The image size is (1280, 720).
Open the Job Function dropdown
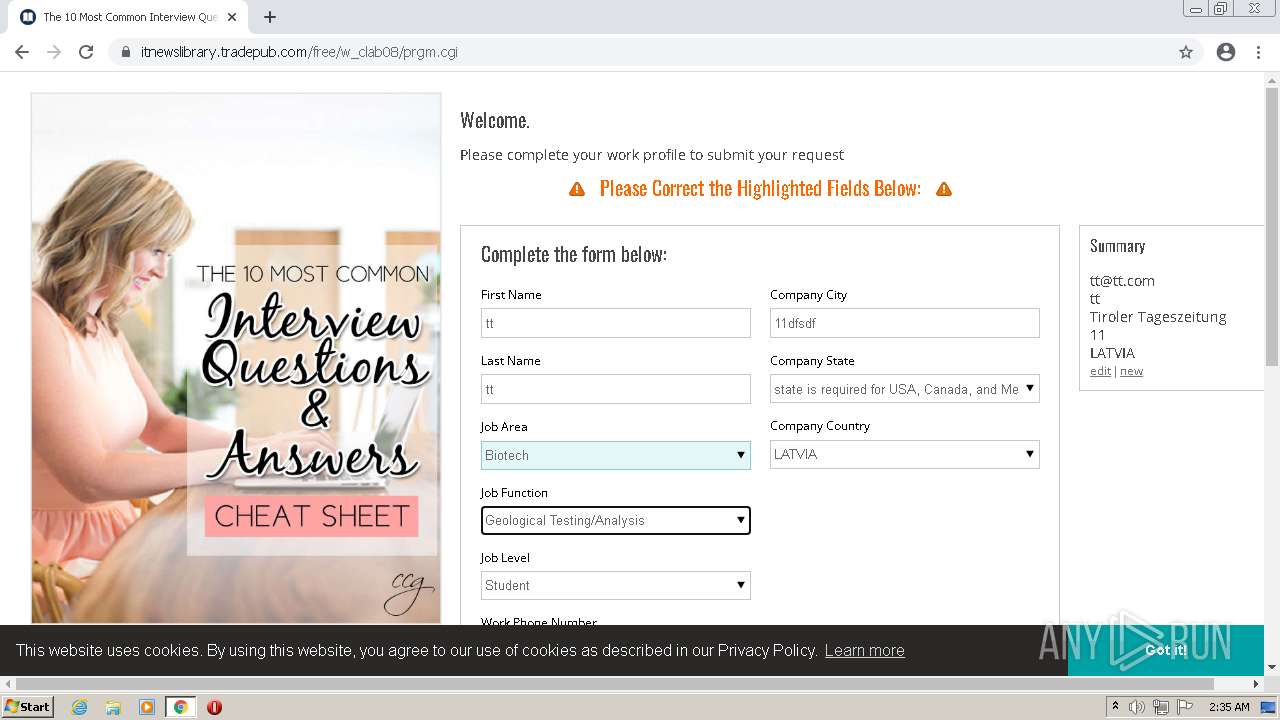pyautogui.click(x=616, y=520)
